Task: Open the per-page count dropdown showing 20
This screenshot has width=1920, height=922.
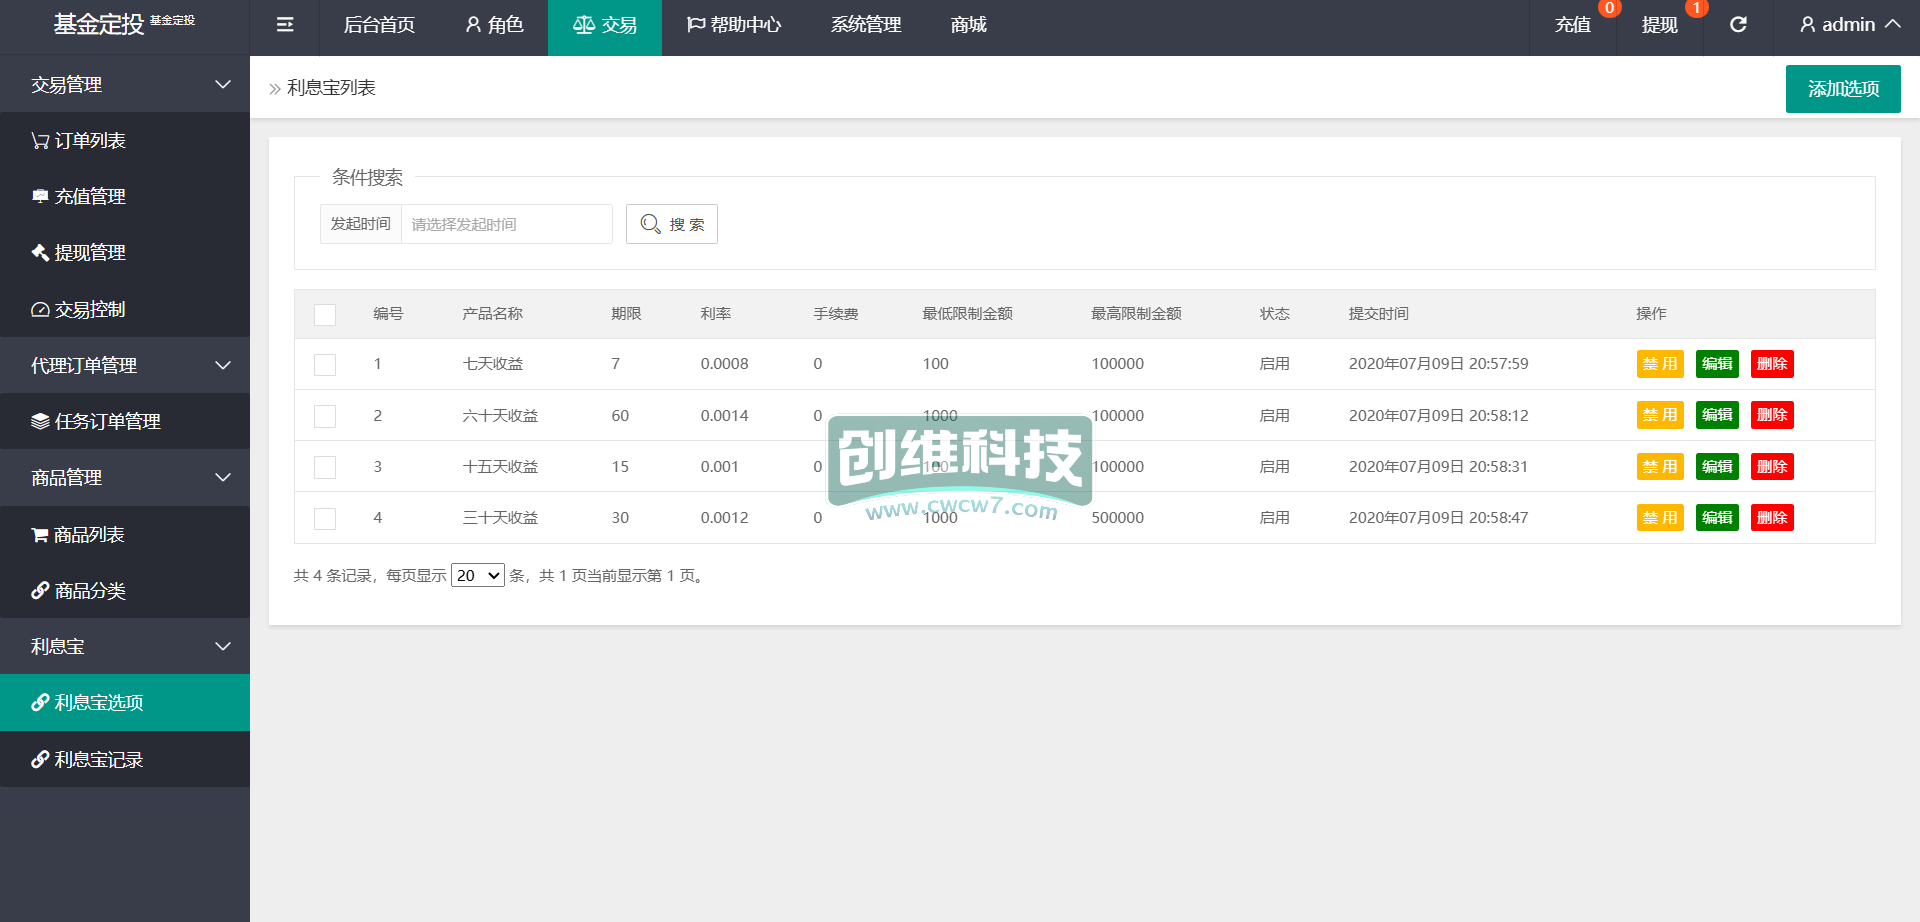Action: (477, 576)
